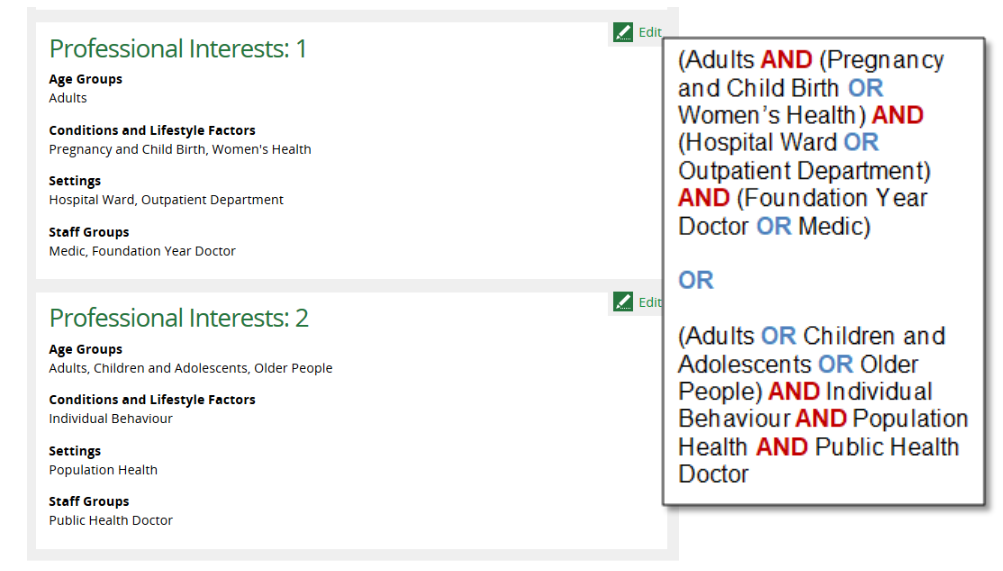Click the Settings label in first section

(x=75, y=181)
